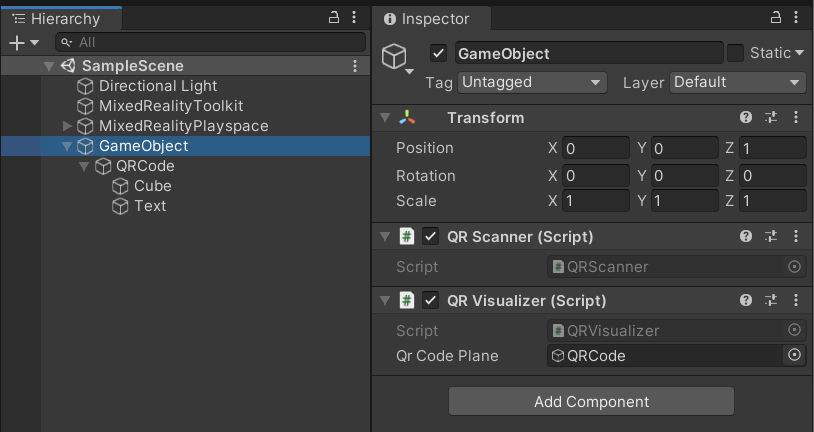Click the QR Scanner script hash icon
This screenshot has width=814, height=432.
point(407,236)
